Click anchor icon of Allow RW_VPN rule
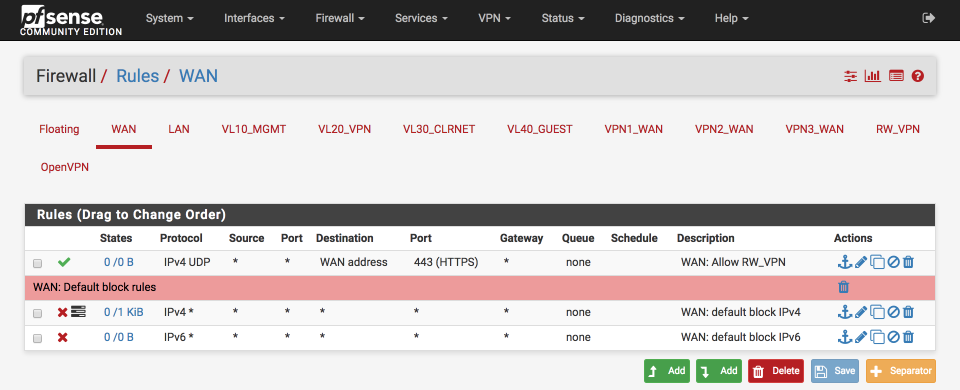This screenshot has width=960, height=390. click(x=845, y=262)
